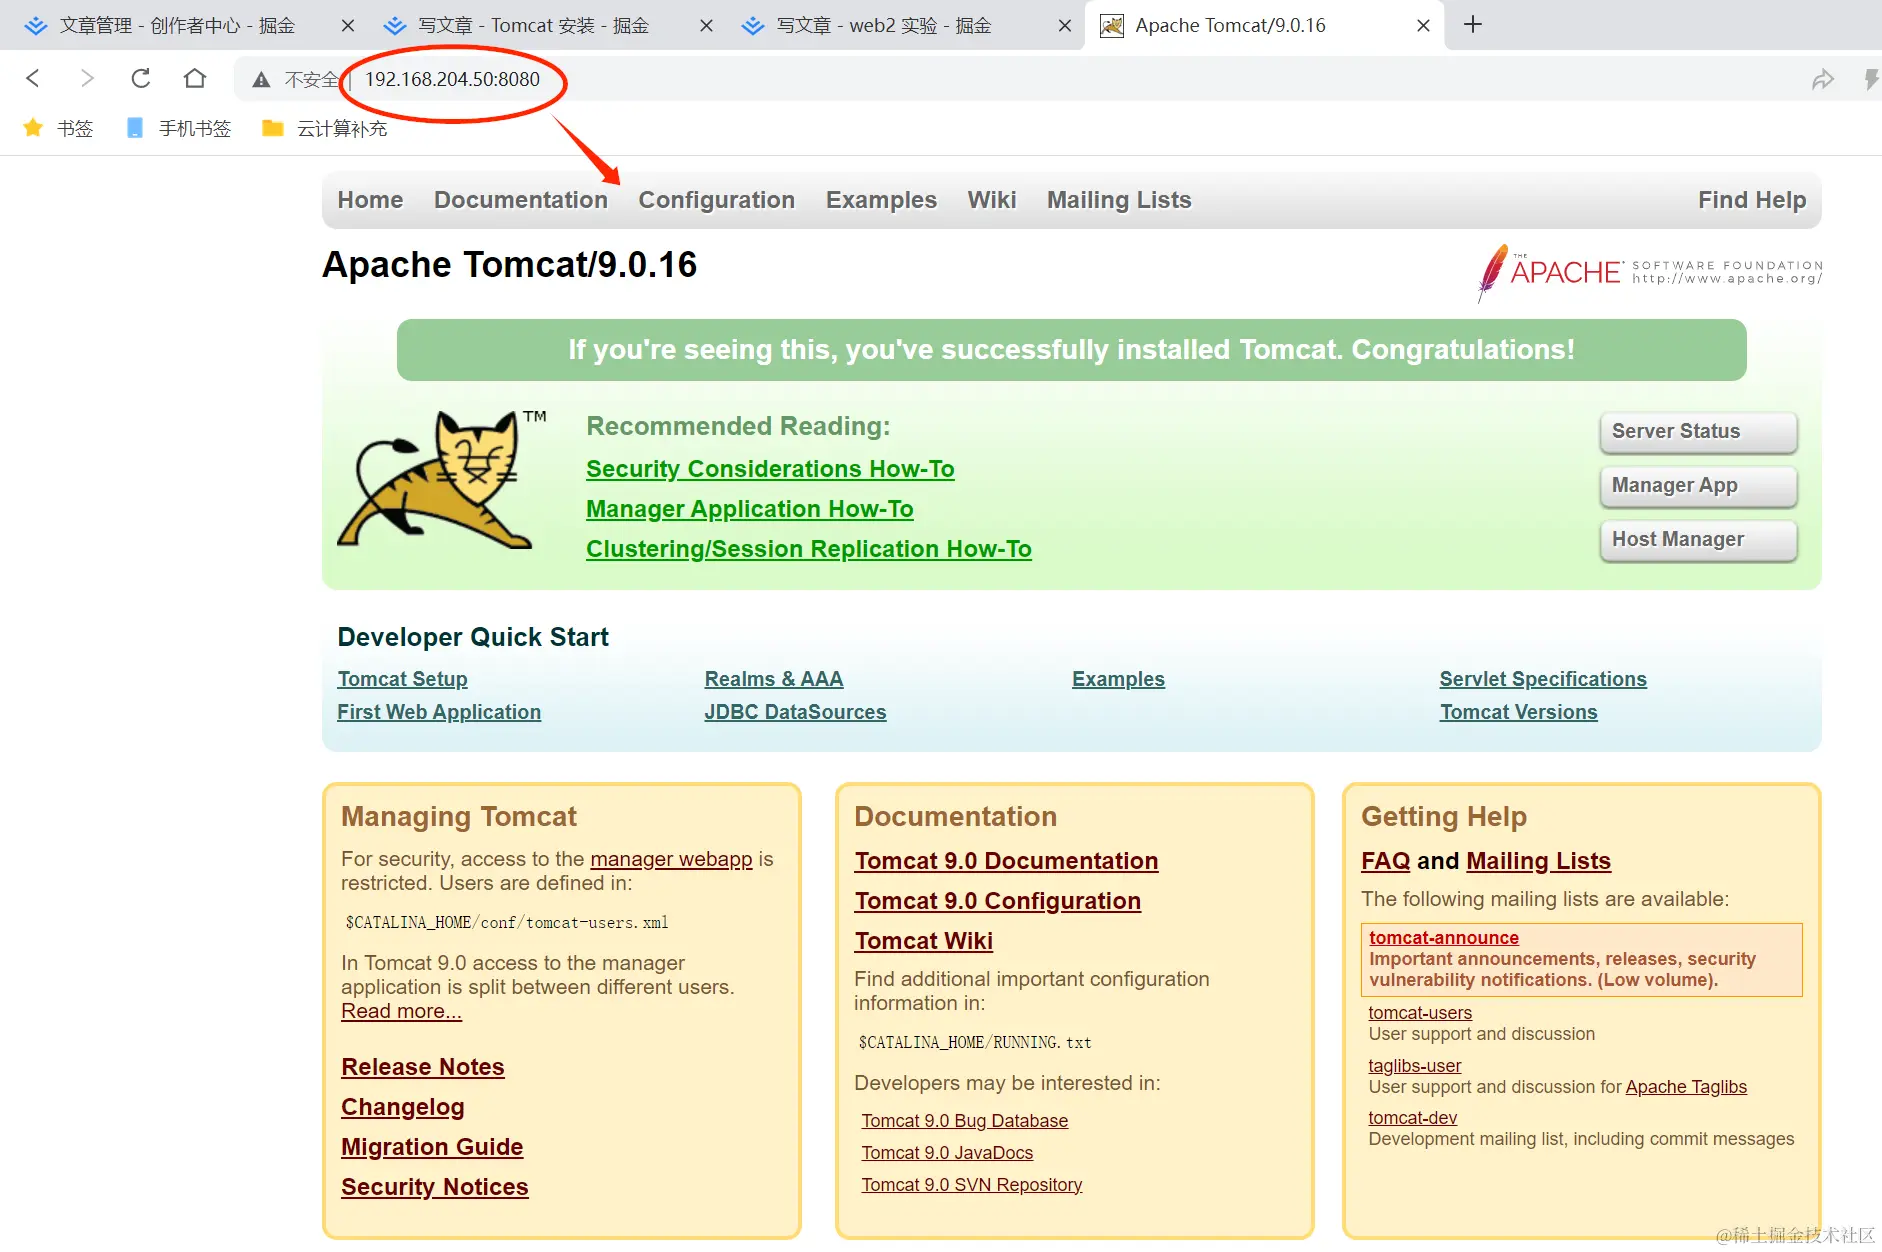
Task: Click the Host Manager button
Action: pyautogui.click(x=1698, y=540)
